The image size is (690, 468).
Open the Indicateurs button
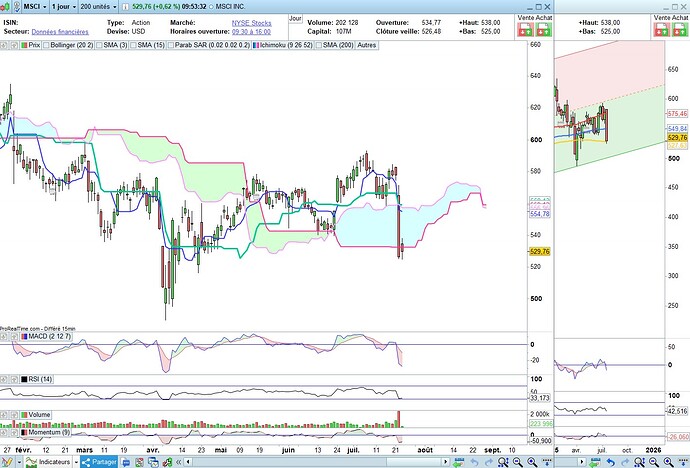point(48,462)
